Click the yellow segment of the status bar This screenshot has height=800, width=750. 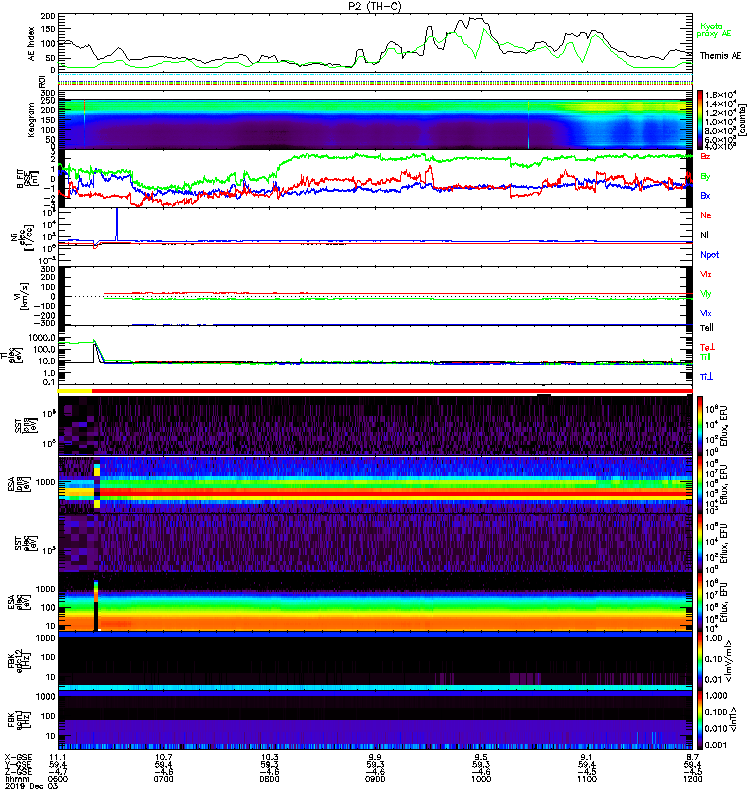pos(75,391)
